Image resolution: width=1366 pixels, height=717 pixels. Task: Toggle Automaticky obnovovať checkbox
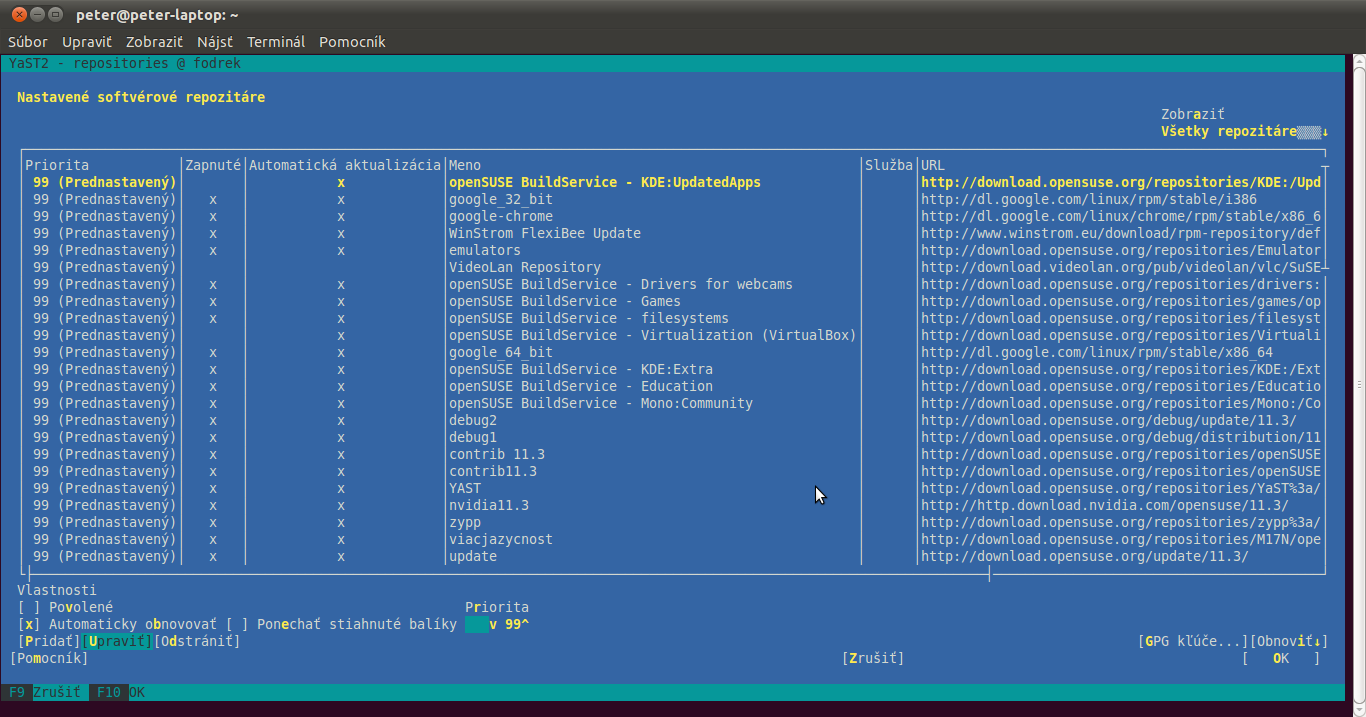coord(118,624)
